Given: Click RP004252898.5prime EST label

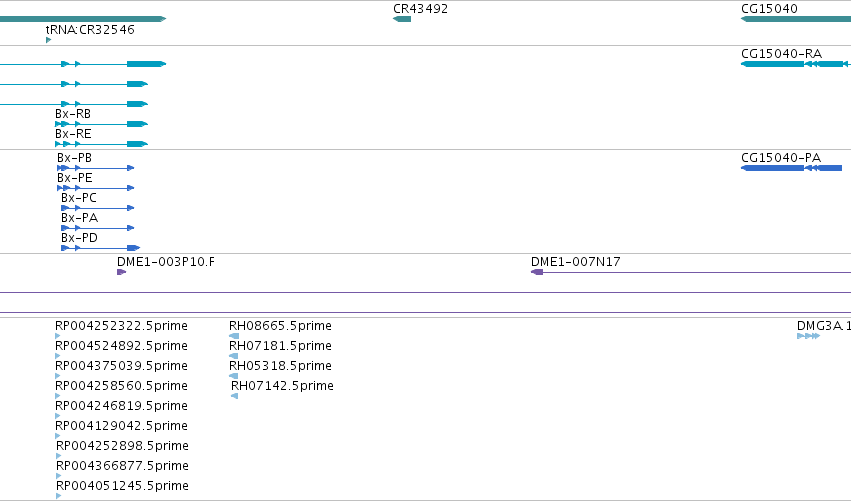Looking at the screenshot, I should coord(123,447).
